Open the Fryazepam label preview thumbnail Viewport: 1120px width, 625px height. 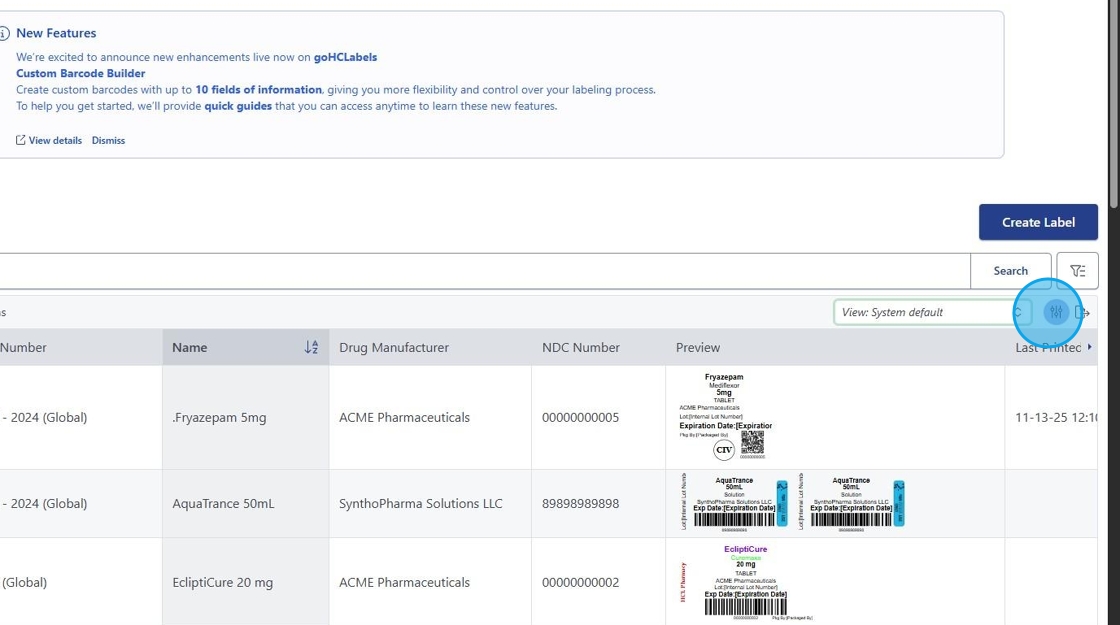725,416
